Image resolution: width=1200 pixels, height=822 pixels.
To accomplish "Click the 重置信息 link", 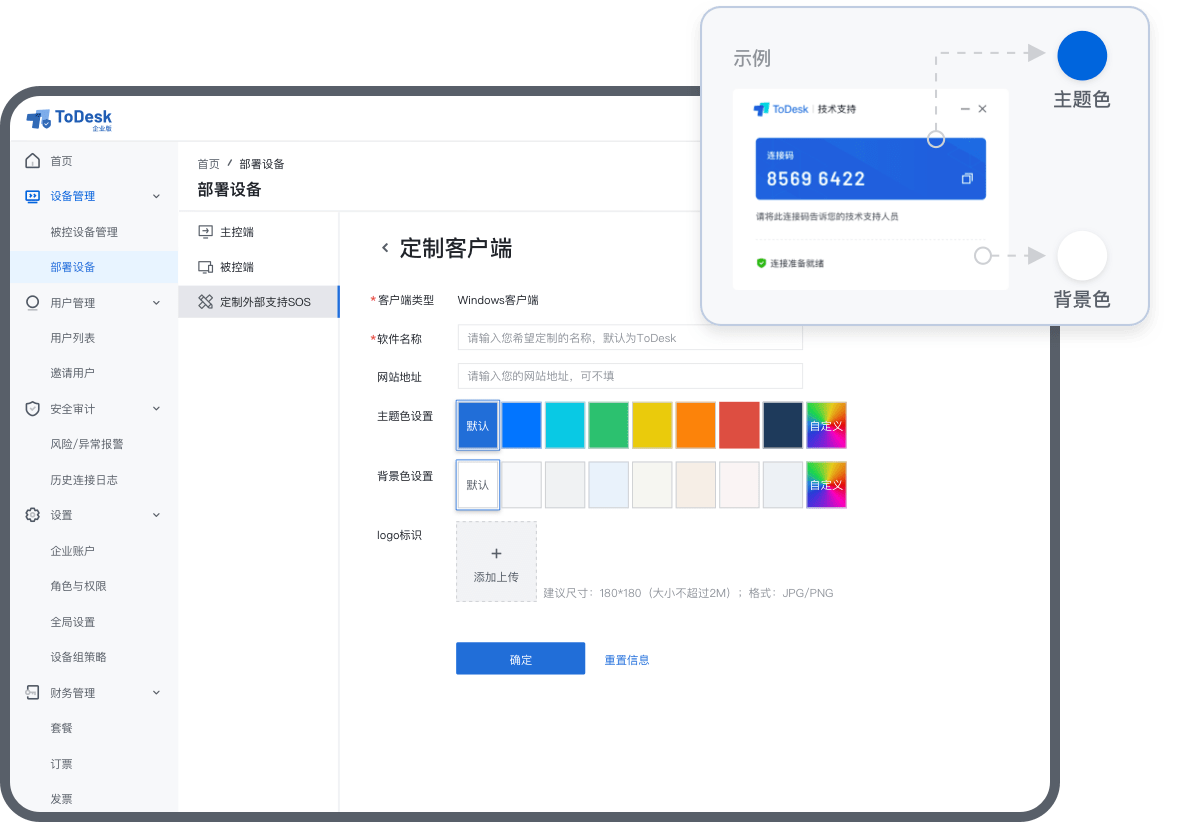I will [x=627, y=660].
